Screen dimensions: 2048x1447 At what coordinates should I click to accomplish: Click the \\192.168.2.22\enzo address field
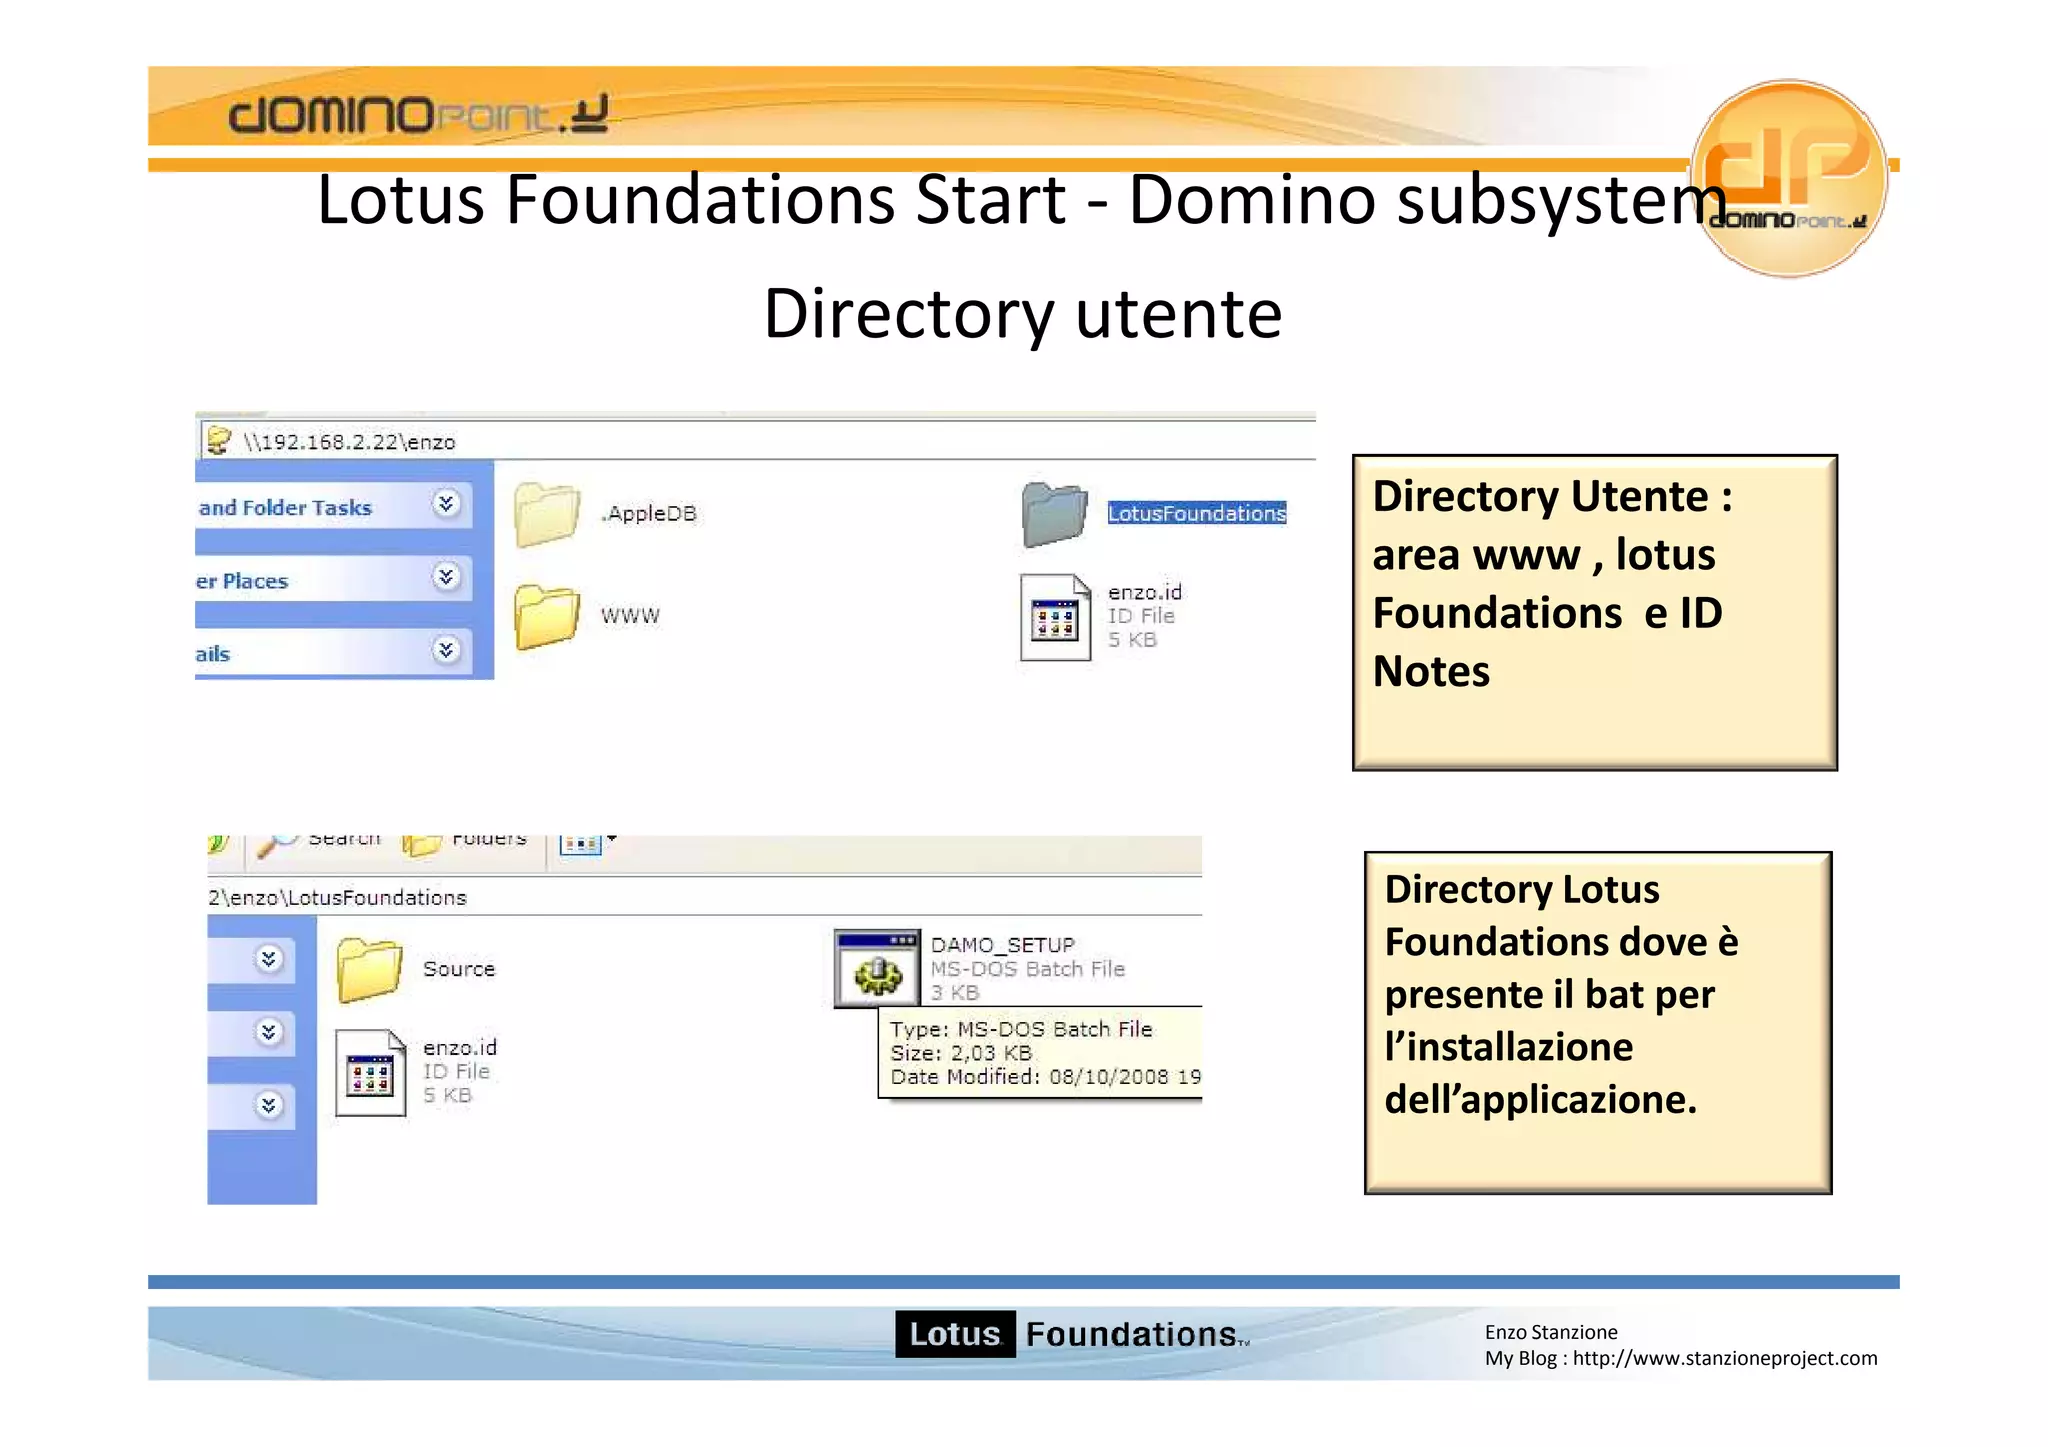(x=757, y=441)
